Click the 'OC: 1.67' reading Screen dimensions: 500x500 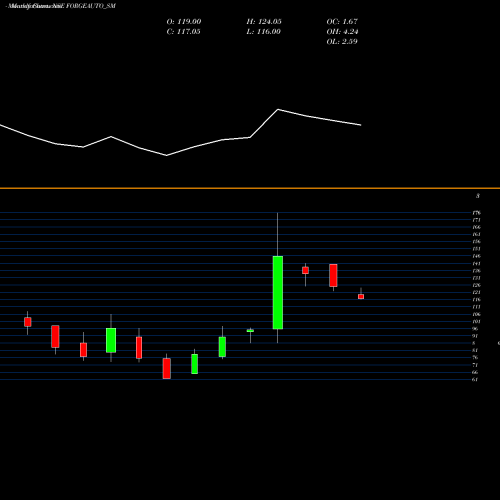click(x=342, y=22)
